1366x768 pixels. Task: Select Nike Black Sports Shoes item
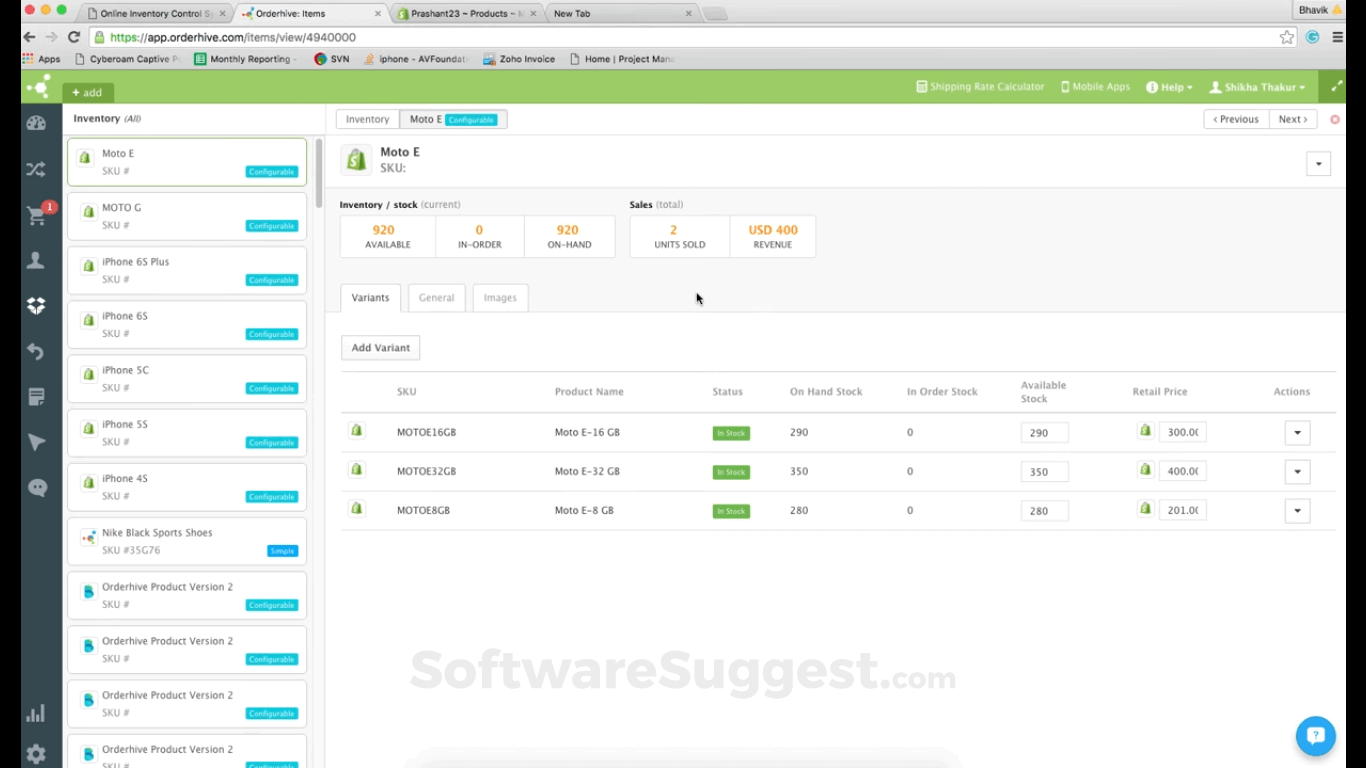187,541
